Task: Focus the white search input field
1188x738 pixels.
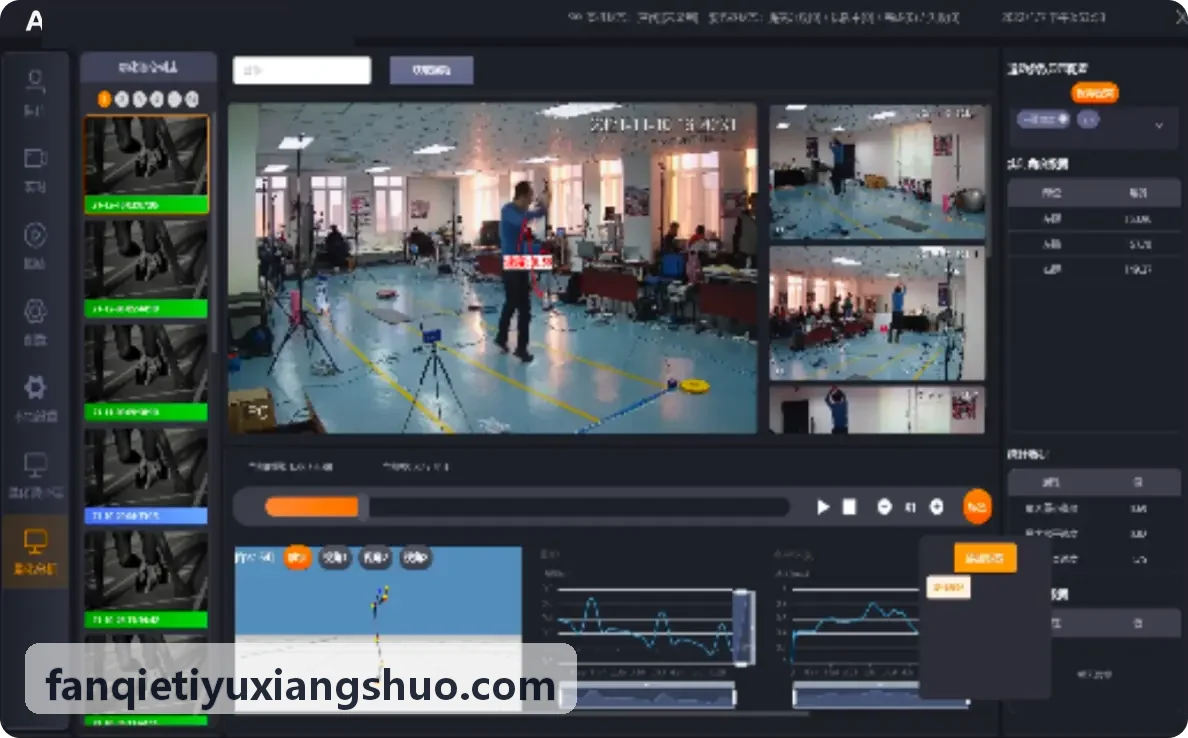Action: 302,70
